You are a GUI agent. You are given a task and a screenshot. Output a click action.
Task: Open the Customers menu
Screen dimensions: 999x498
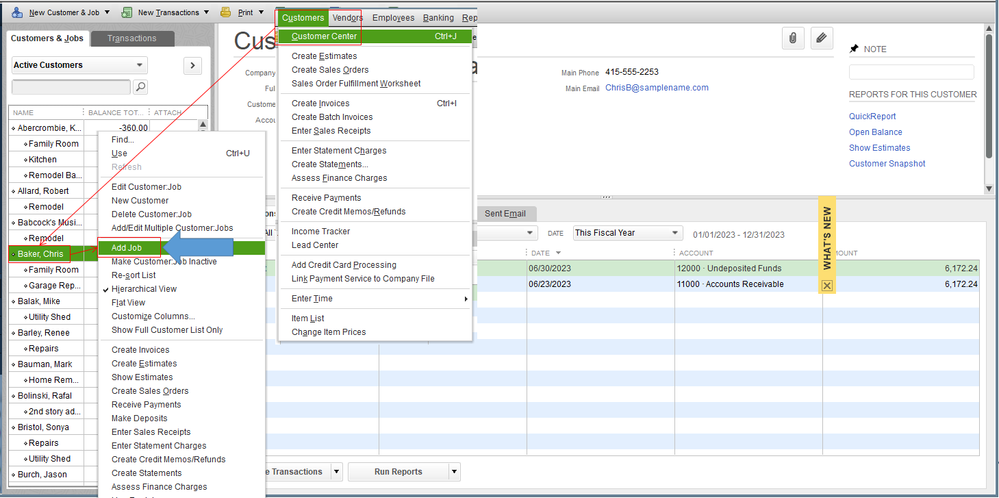pyautogui.click(x=303, y=18)
